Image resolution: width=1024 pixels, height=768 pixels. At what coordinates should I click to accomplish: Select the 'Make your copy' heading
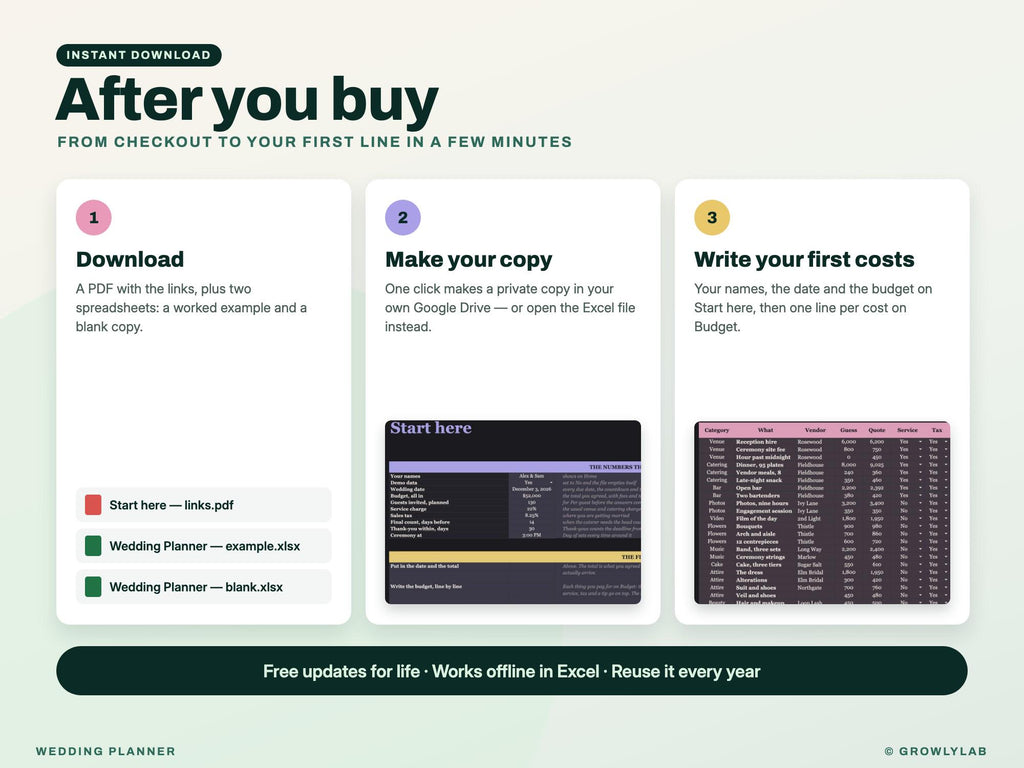point(469,260)
